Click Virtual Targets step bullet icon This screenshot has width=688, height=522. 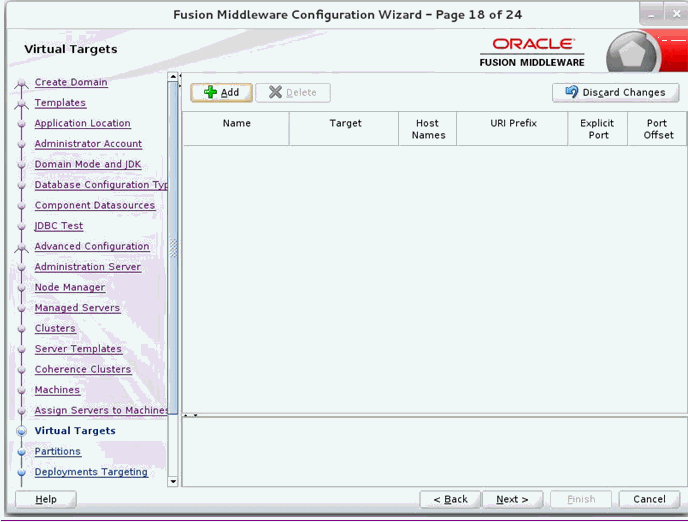point(21,431)
